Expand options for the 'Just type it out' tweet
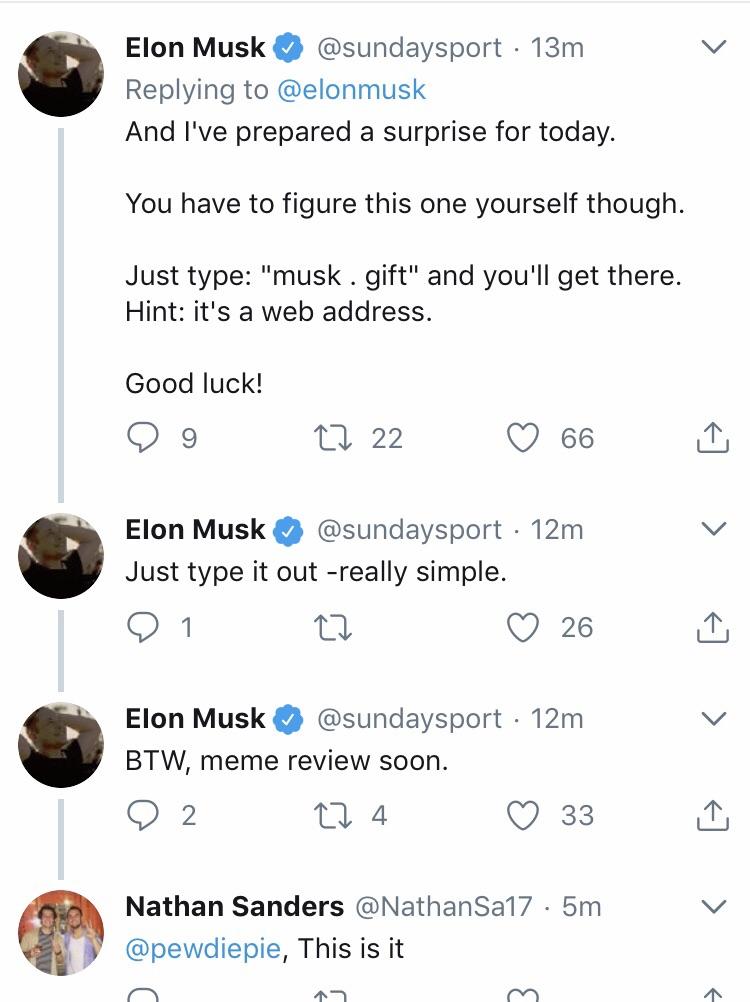The image size is (750, 1002). coord(712,530)
